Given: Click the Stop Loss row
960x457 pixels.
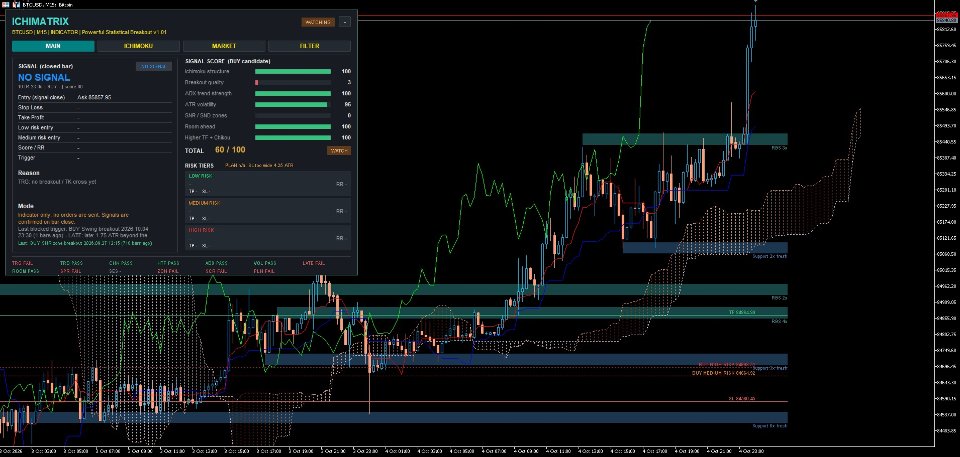Looking at the screenshot, I should (95, 107).
